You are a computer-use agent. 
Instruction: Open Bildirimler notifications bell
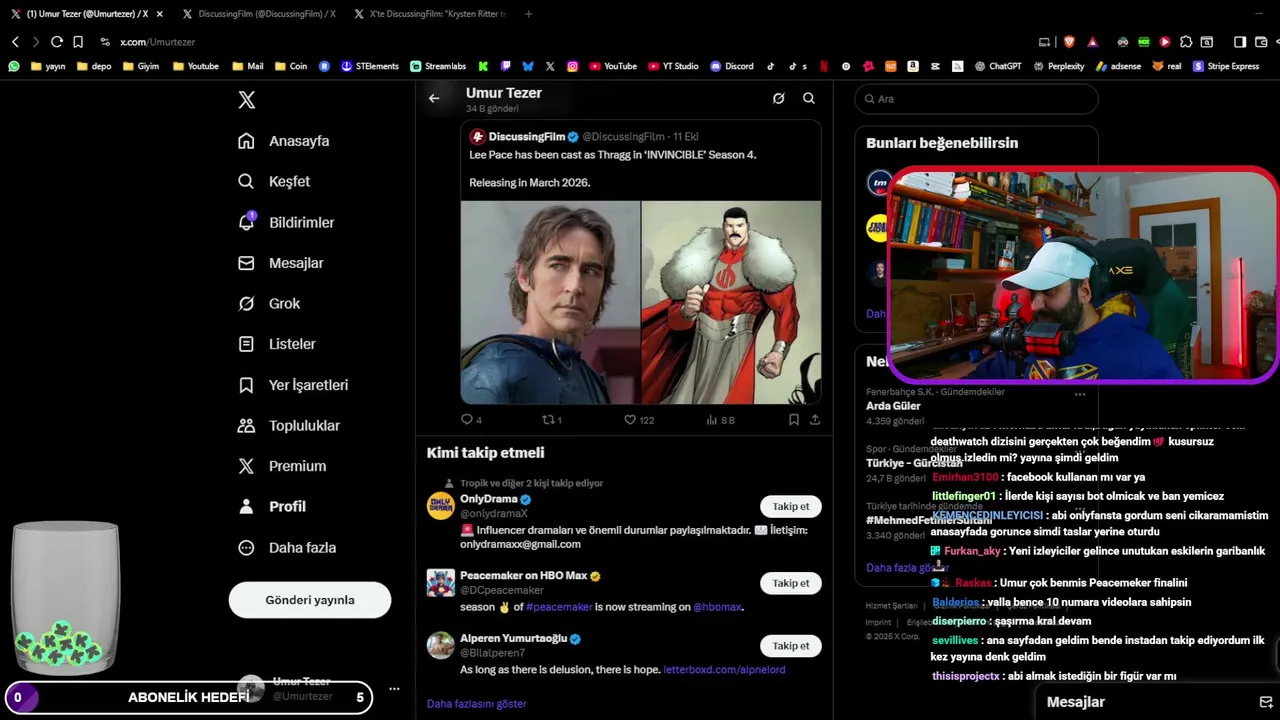pos(286,222)
